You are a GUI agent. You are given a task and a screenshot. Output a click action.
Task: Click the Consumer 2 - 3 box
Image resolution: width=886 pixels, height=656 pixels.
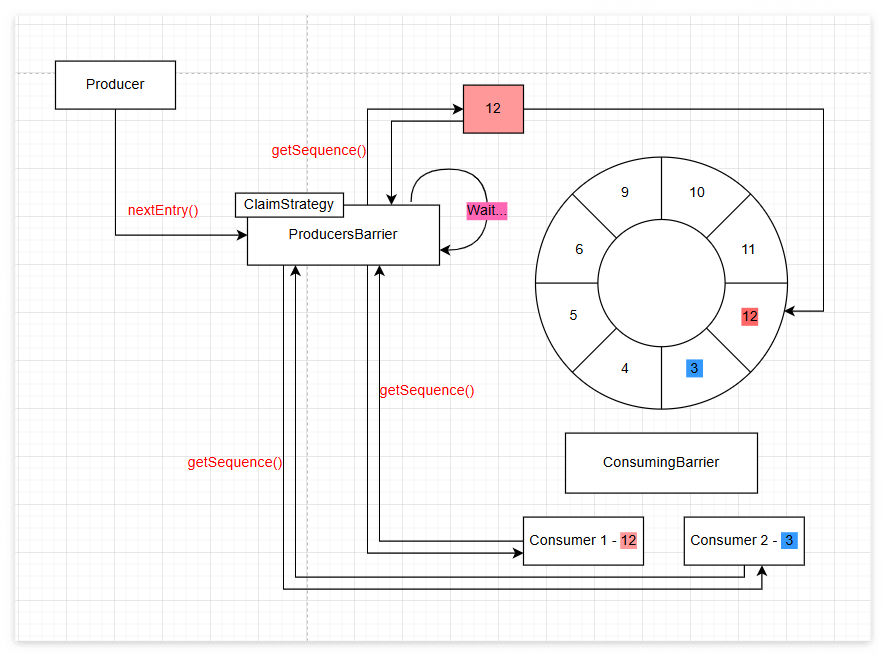(744, 541)
